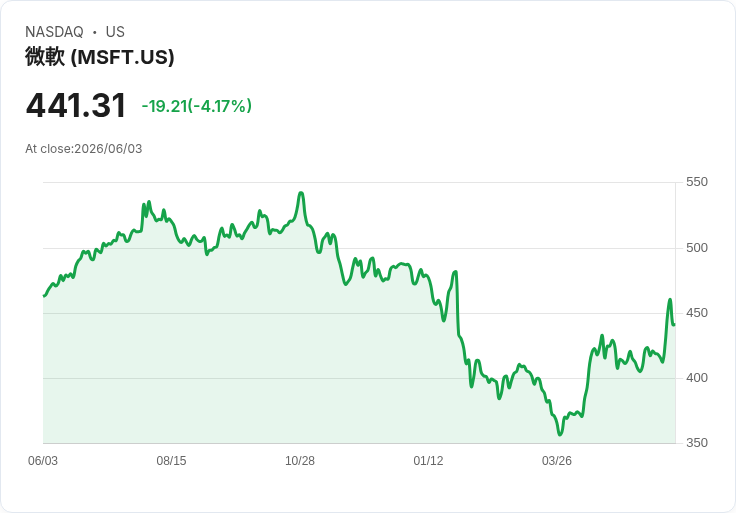The width and height of the screenshot is (736, 513).
Task: Click the chart line's starting point at 06/03
Action: [44, 296]
